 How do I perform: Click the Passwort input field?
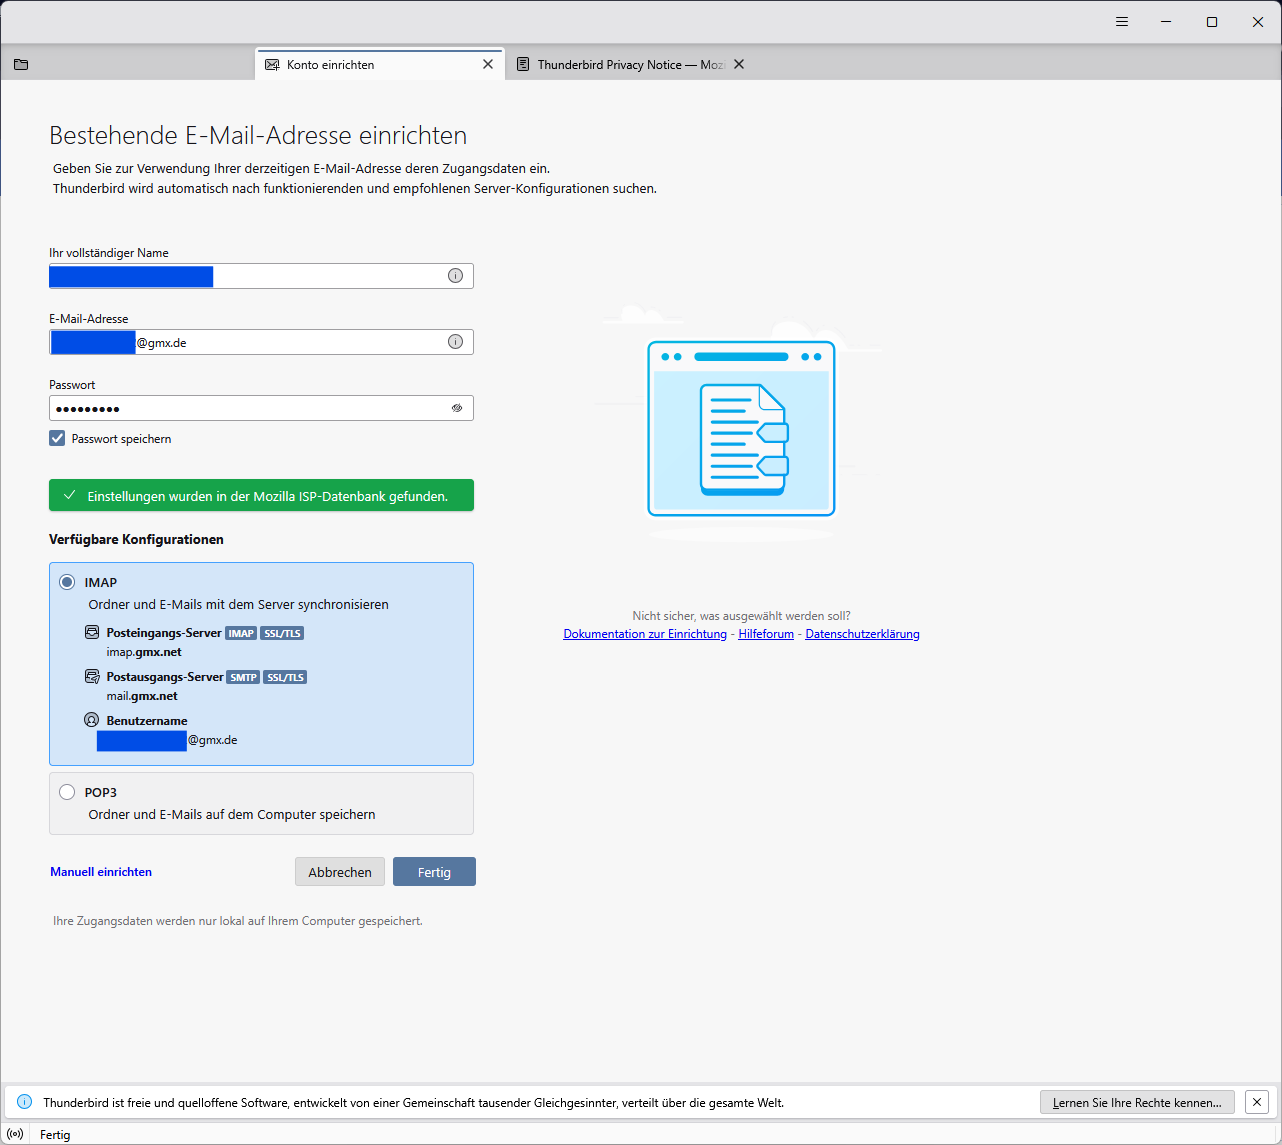261,408
